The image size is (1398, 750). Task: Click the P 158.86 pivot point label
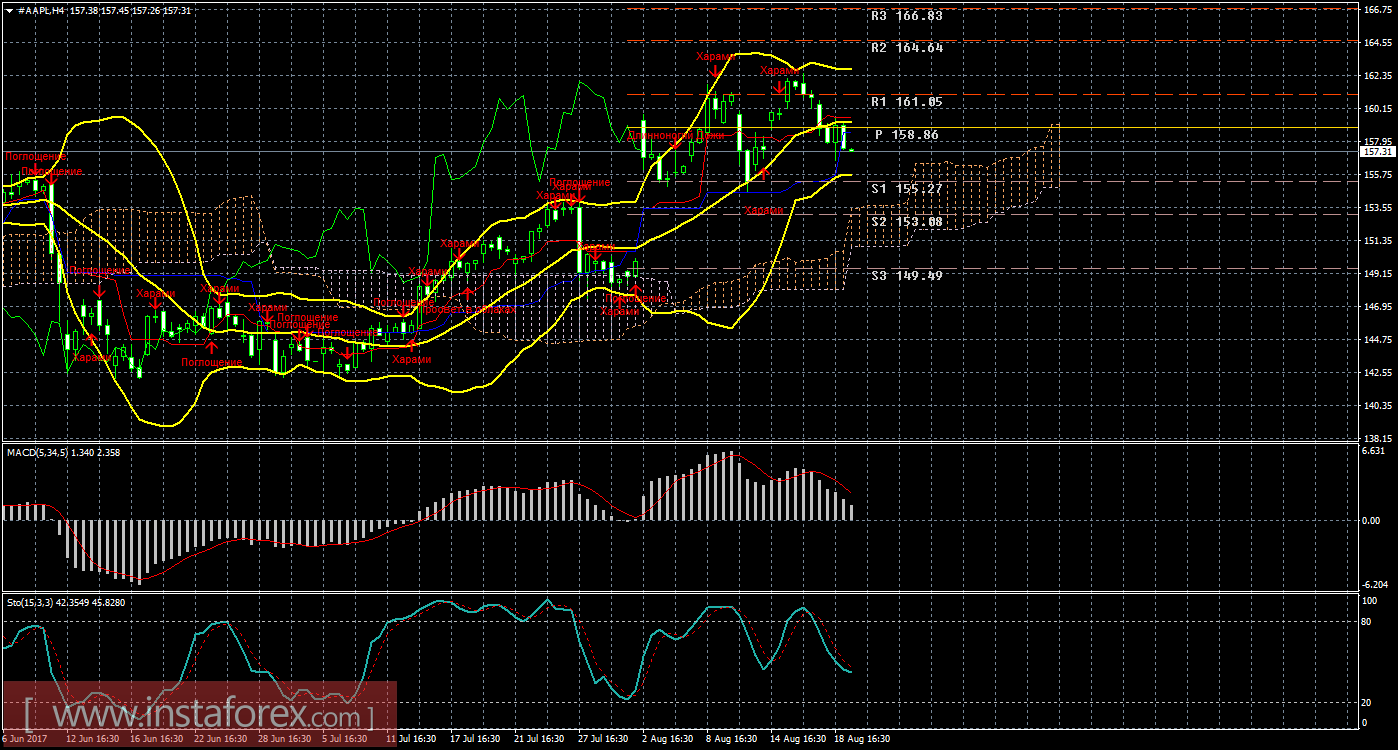click(906, 134)
